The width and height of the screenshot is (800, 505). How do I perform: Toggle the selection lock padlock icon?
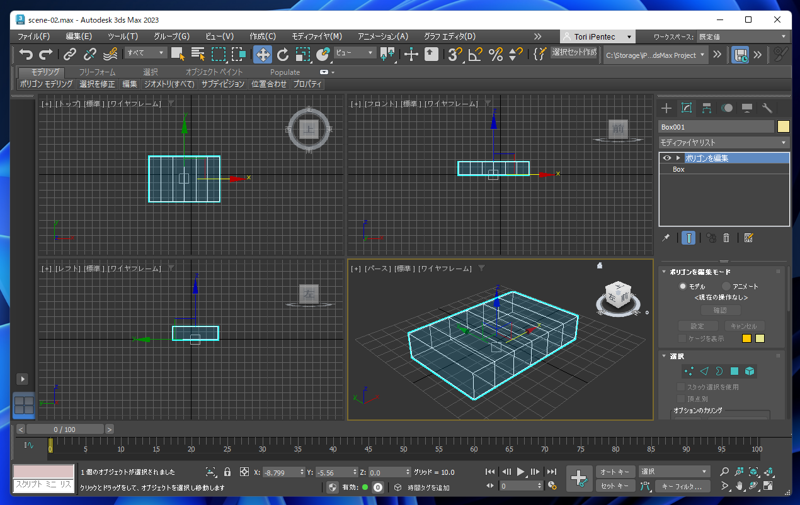coord(228,472)
